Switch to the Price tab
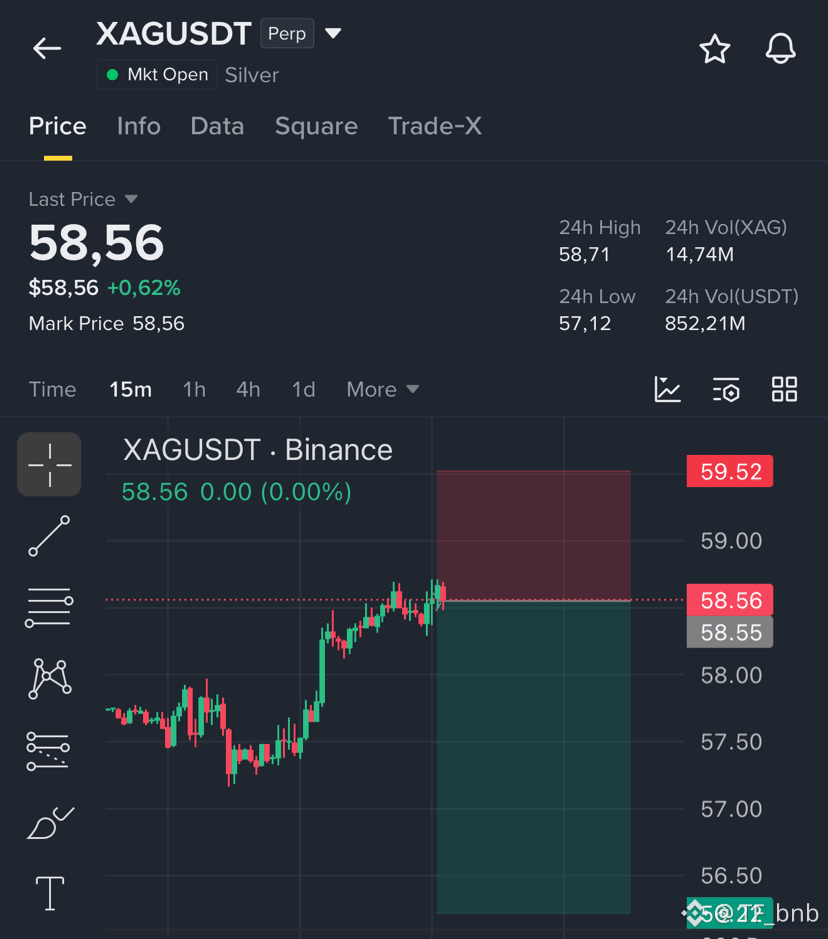This screenshot has width=828, height=939. point(57,126)
